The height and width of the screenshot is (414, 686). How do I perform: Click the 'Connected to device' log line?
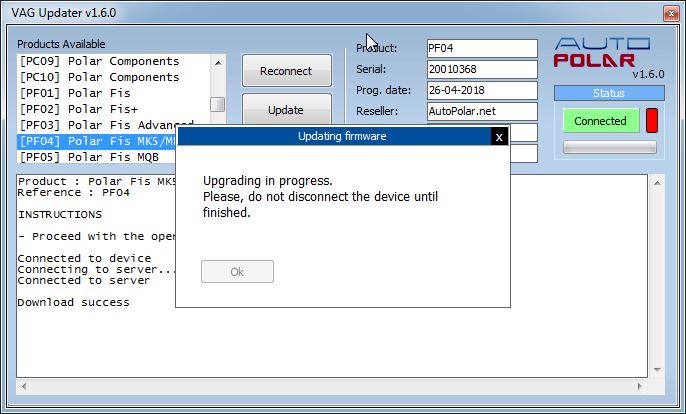(84, 258)
